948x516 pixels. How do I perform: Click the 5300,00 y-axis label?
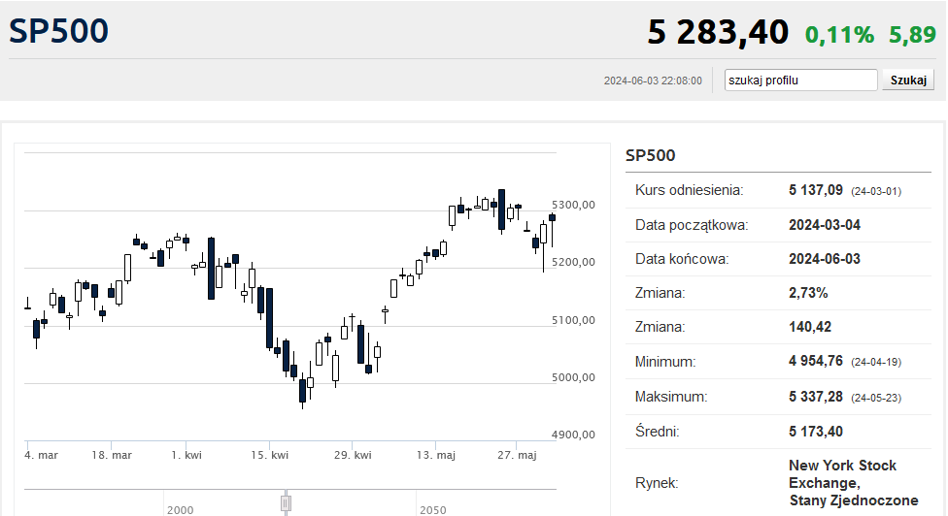(x=573, y=205)
